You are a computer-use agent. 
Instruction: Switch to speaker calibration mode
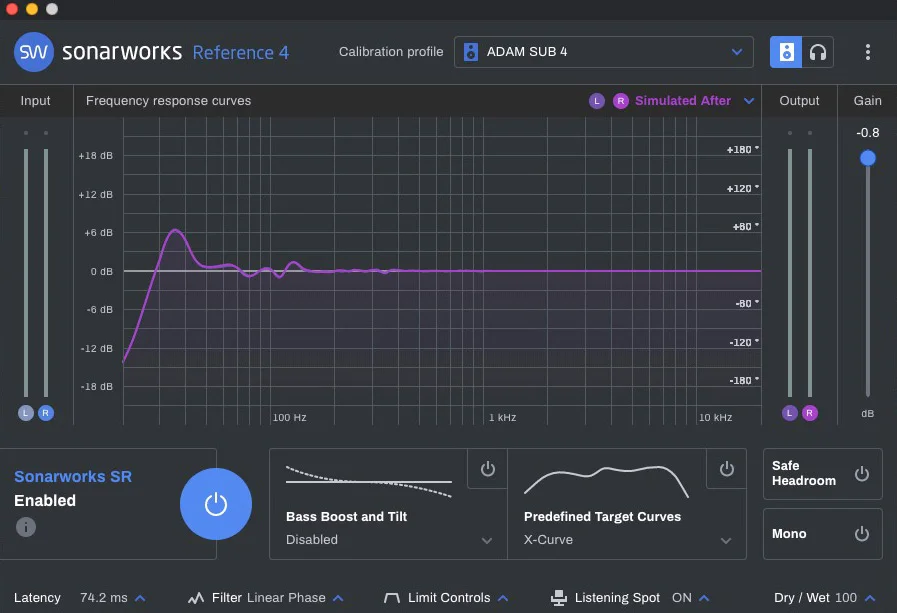click(785, 52)
